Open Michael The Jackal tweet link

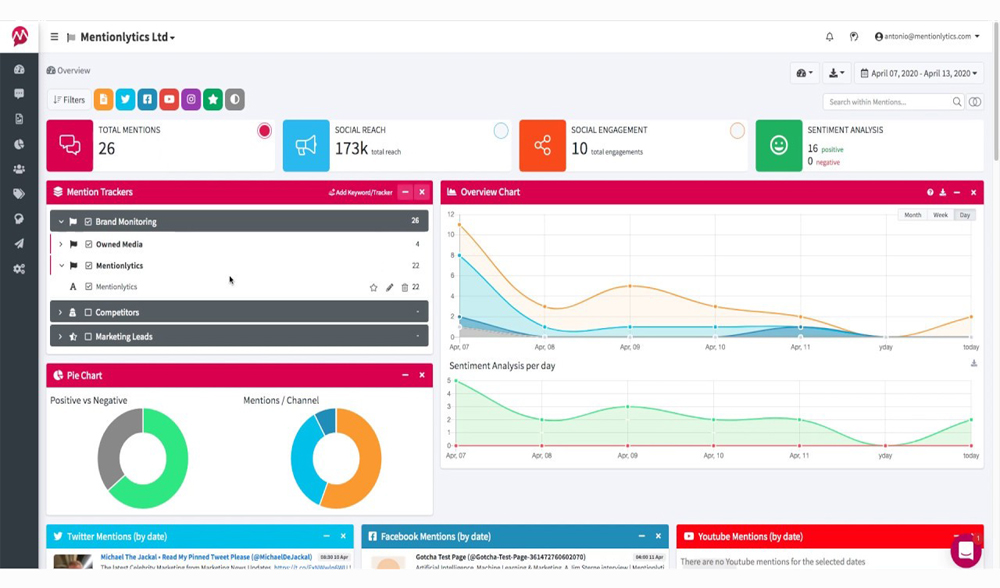pos(206,557)
